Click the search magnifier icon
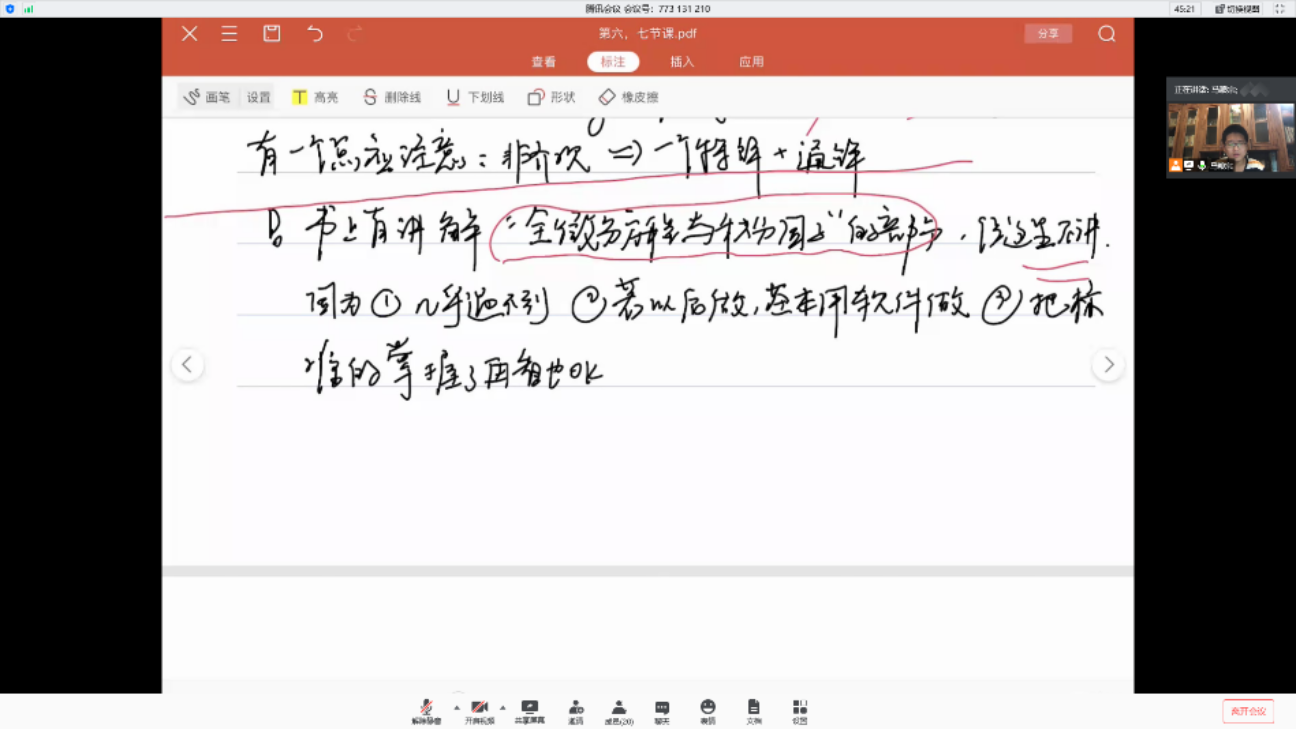This screenshot has width=1296, height=730. pos(1106,34)
